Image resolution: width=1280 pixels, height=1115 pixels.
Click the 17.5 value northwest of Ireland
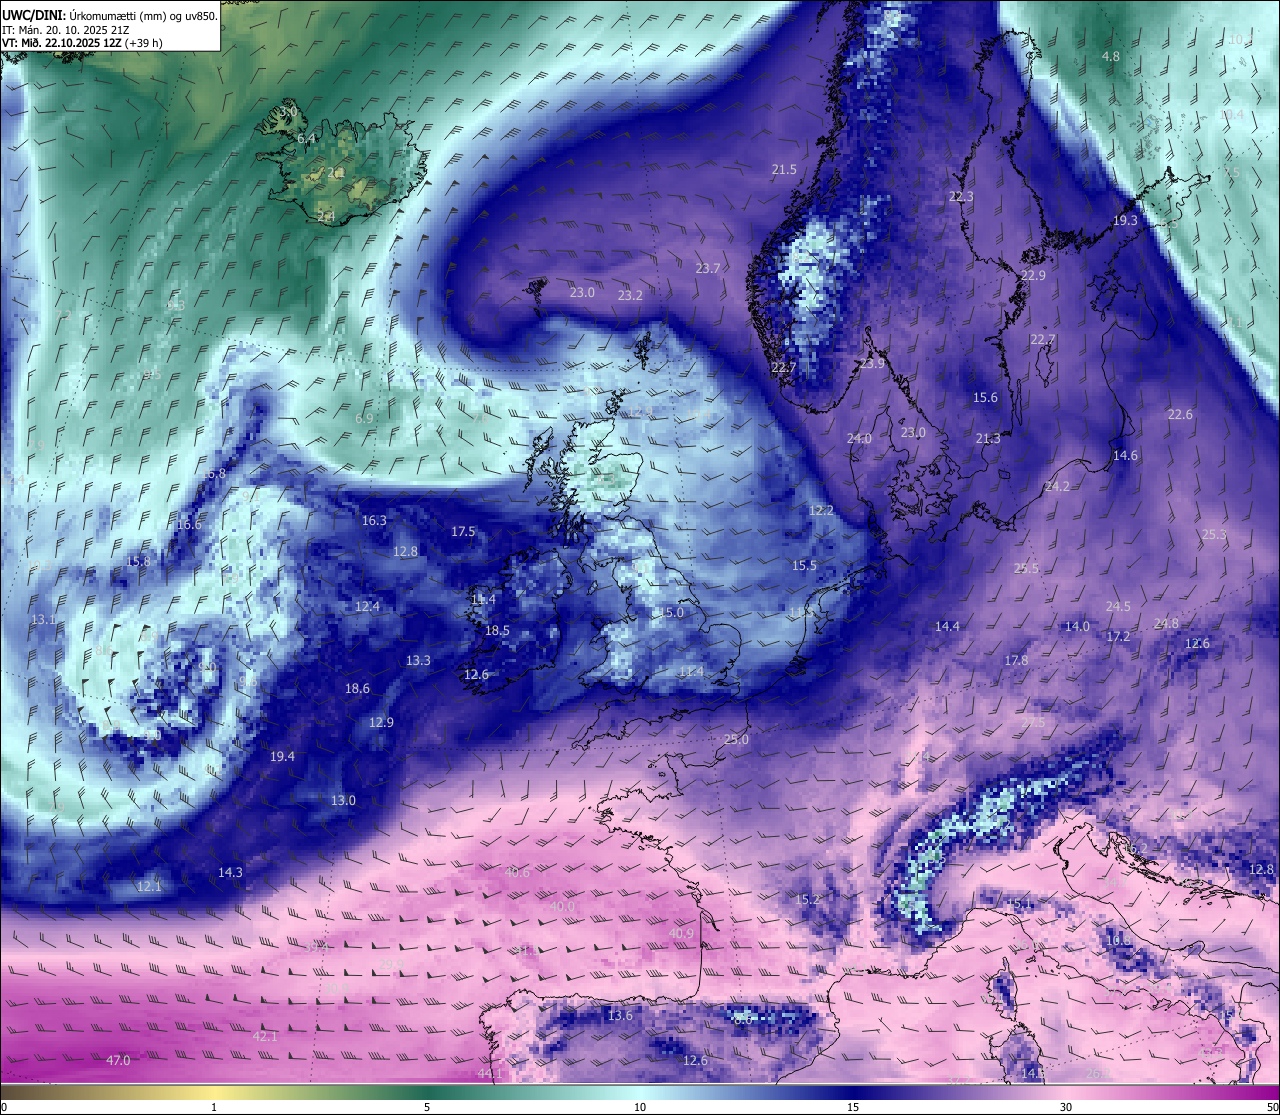463,532
